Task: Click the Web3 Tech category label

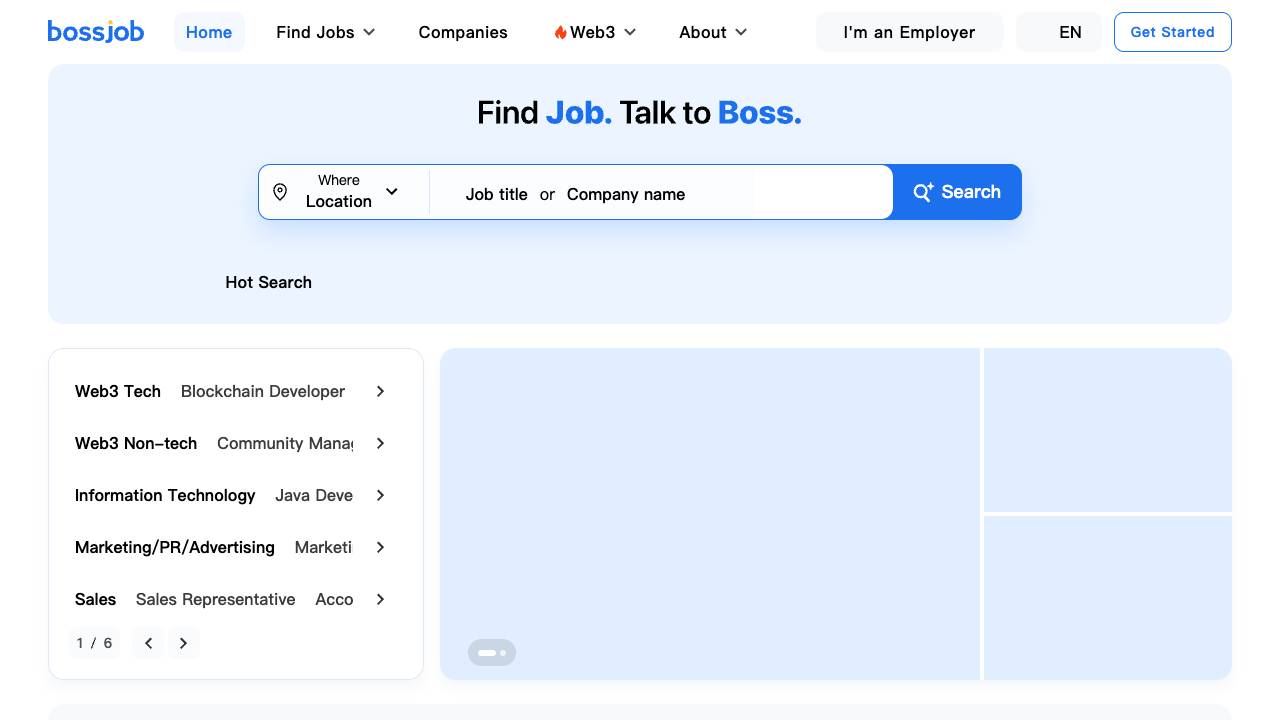Action: point(118,391)
